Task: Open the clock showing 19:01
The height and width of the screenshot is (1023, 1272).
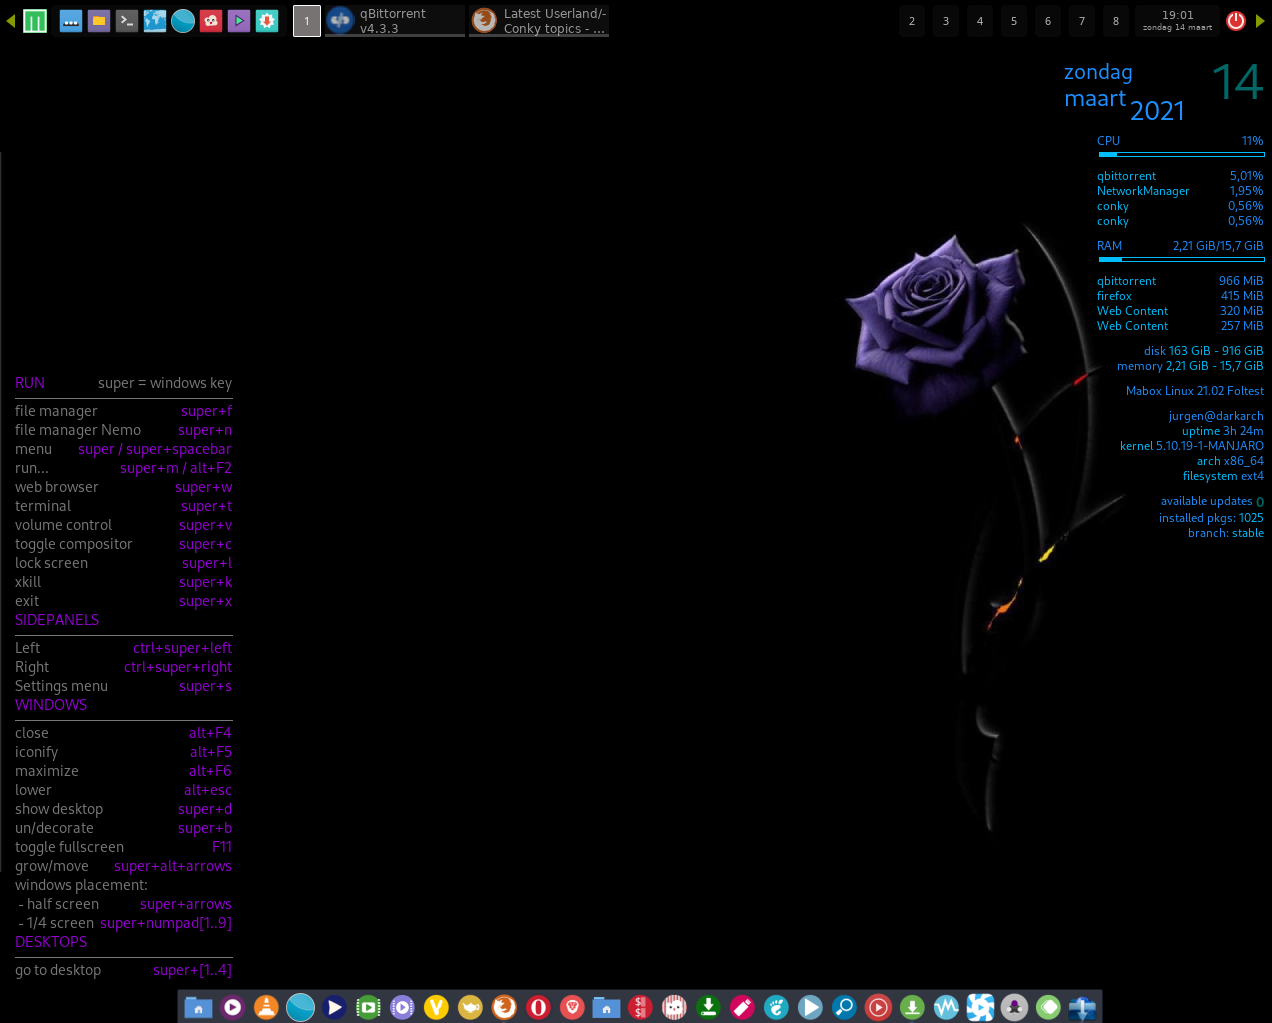Action: pyautogui.click(x=1177, y=21)
